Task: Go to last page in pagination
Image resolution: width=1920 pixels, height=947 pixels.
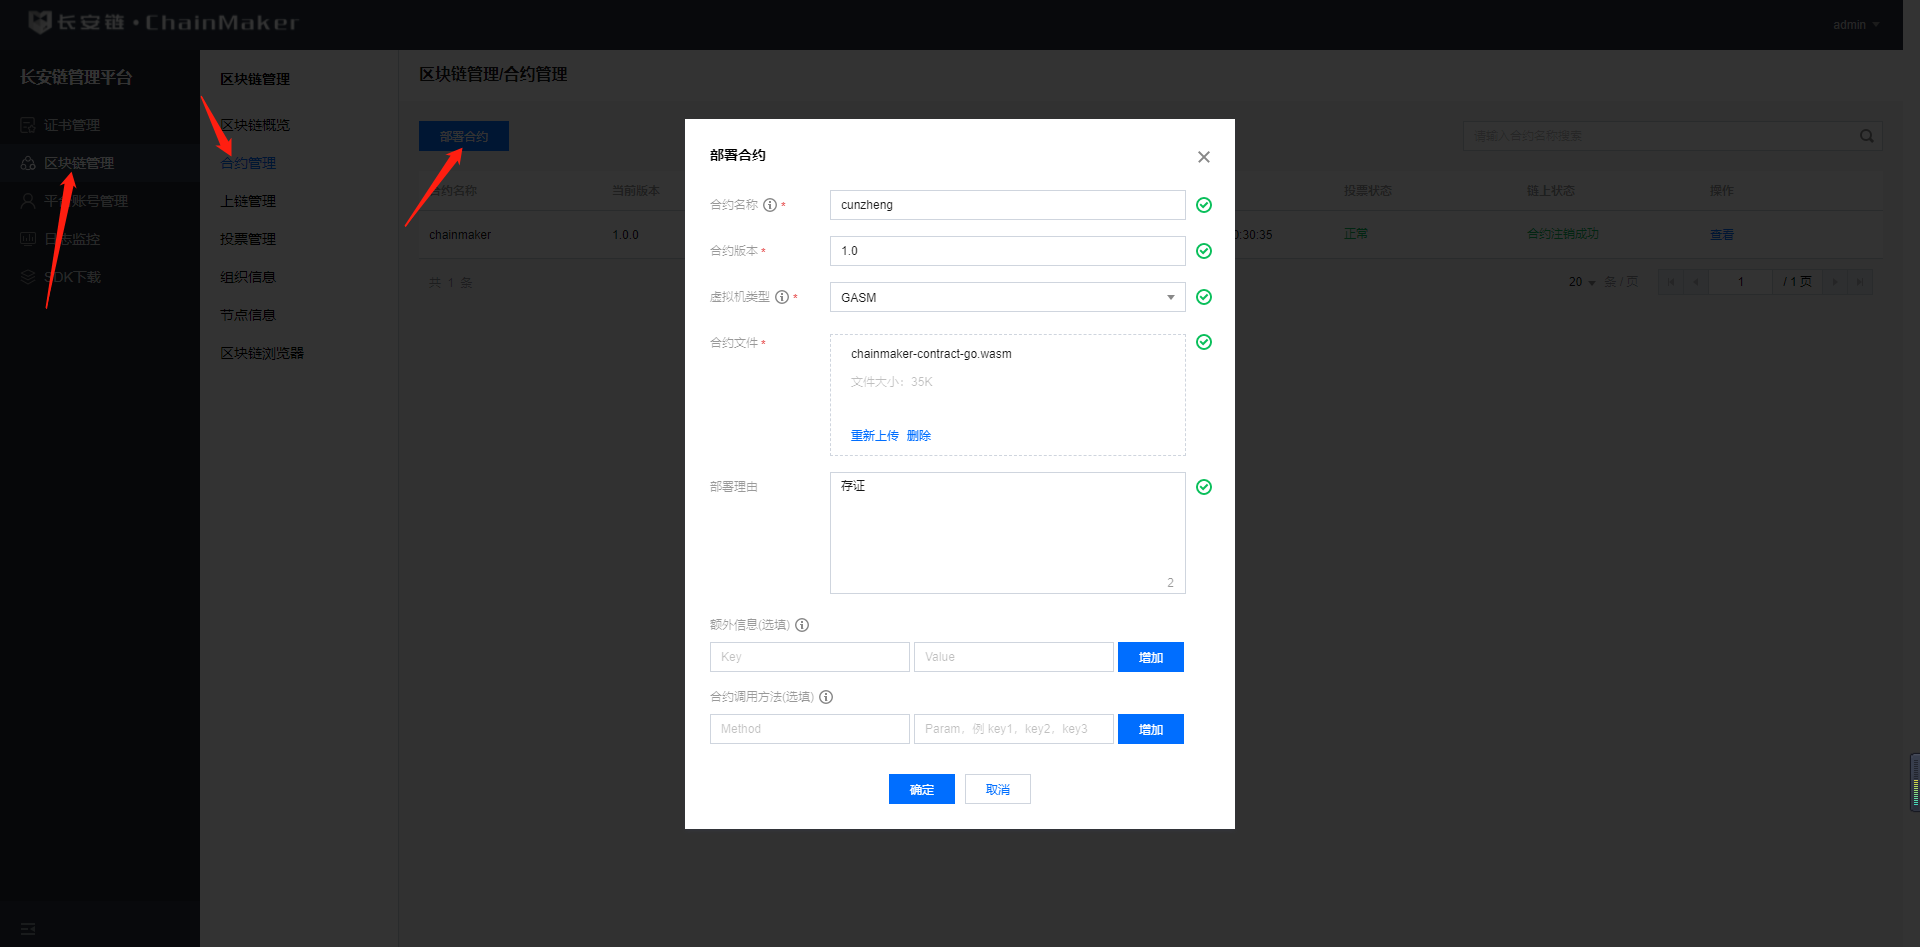Action: pyautogui.click(x=1860, y=282)
